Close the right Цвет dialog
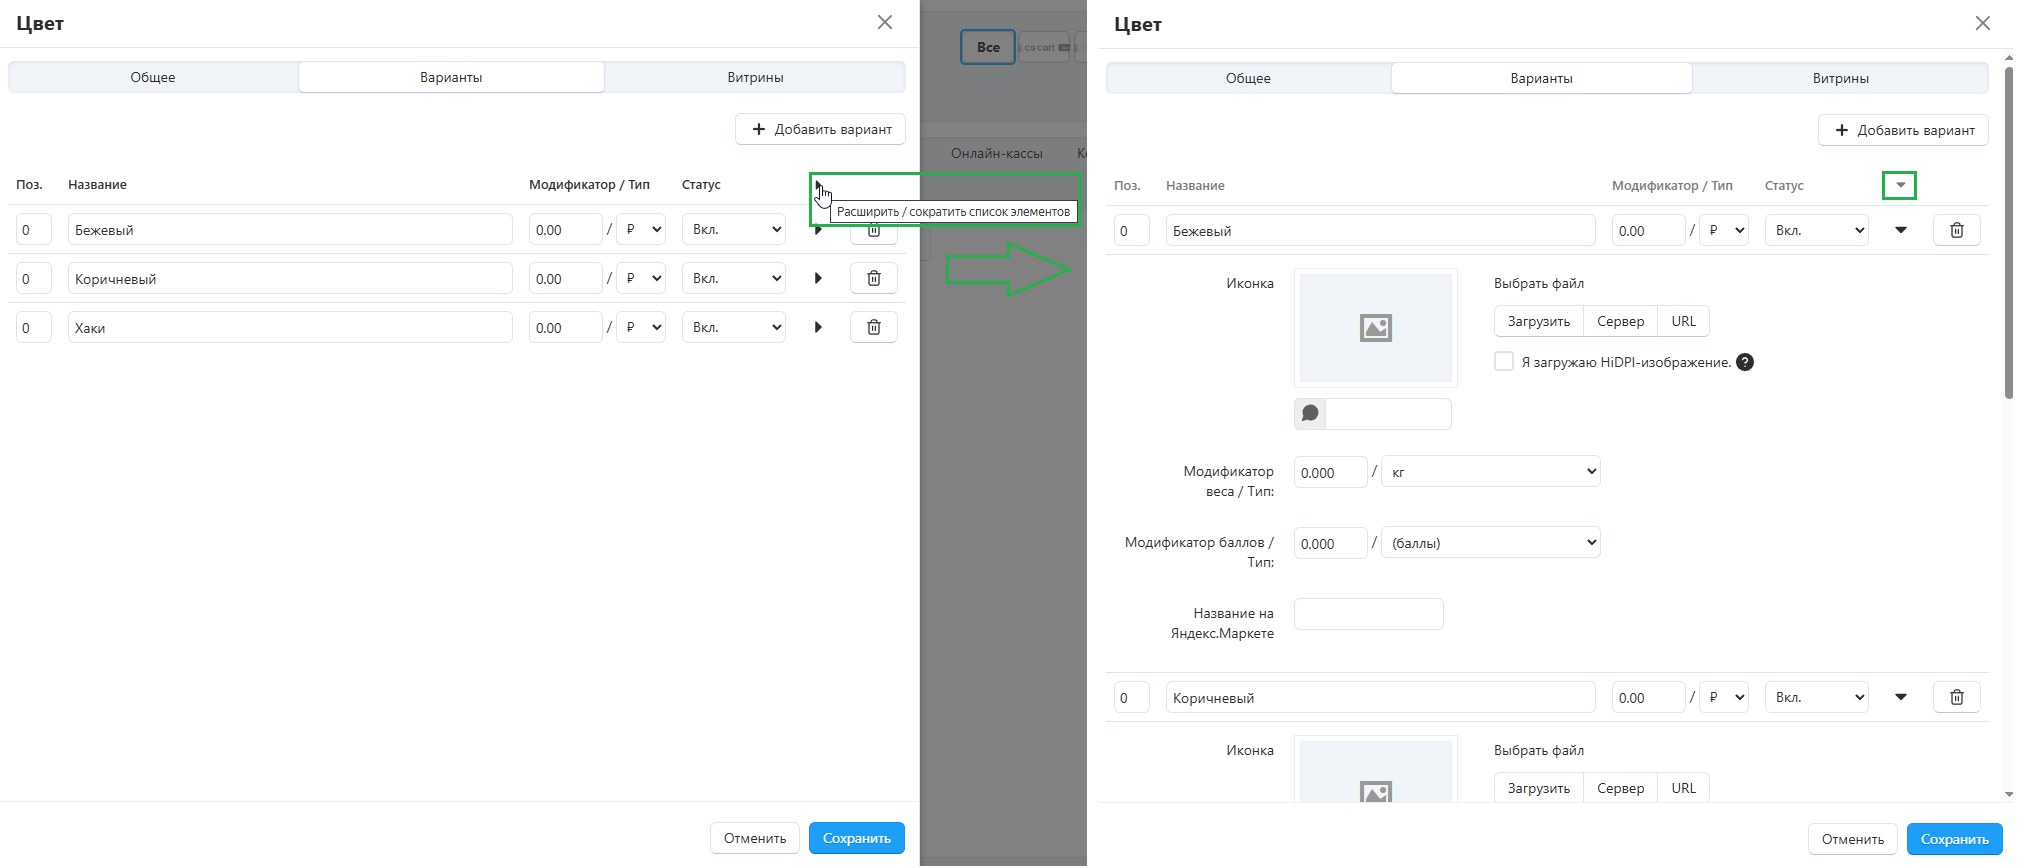 point(1982,23)
